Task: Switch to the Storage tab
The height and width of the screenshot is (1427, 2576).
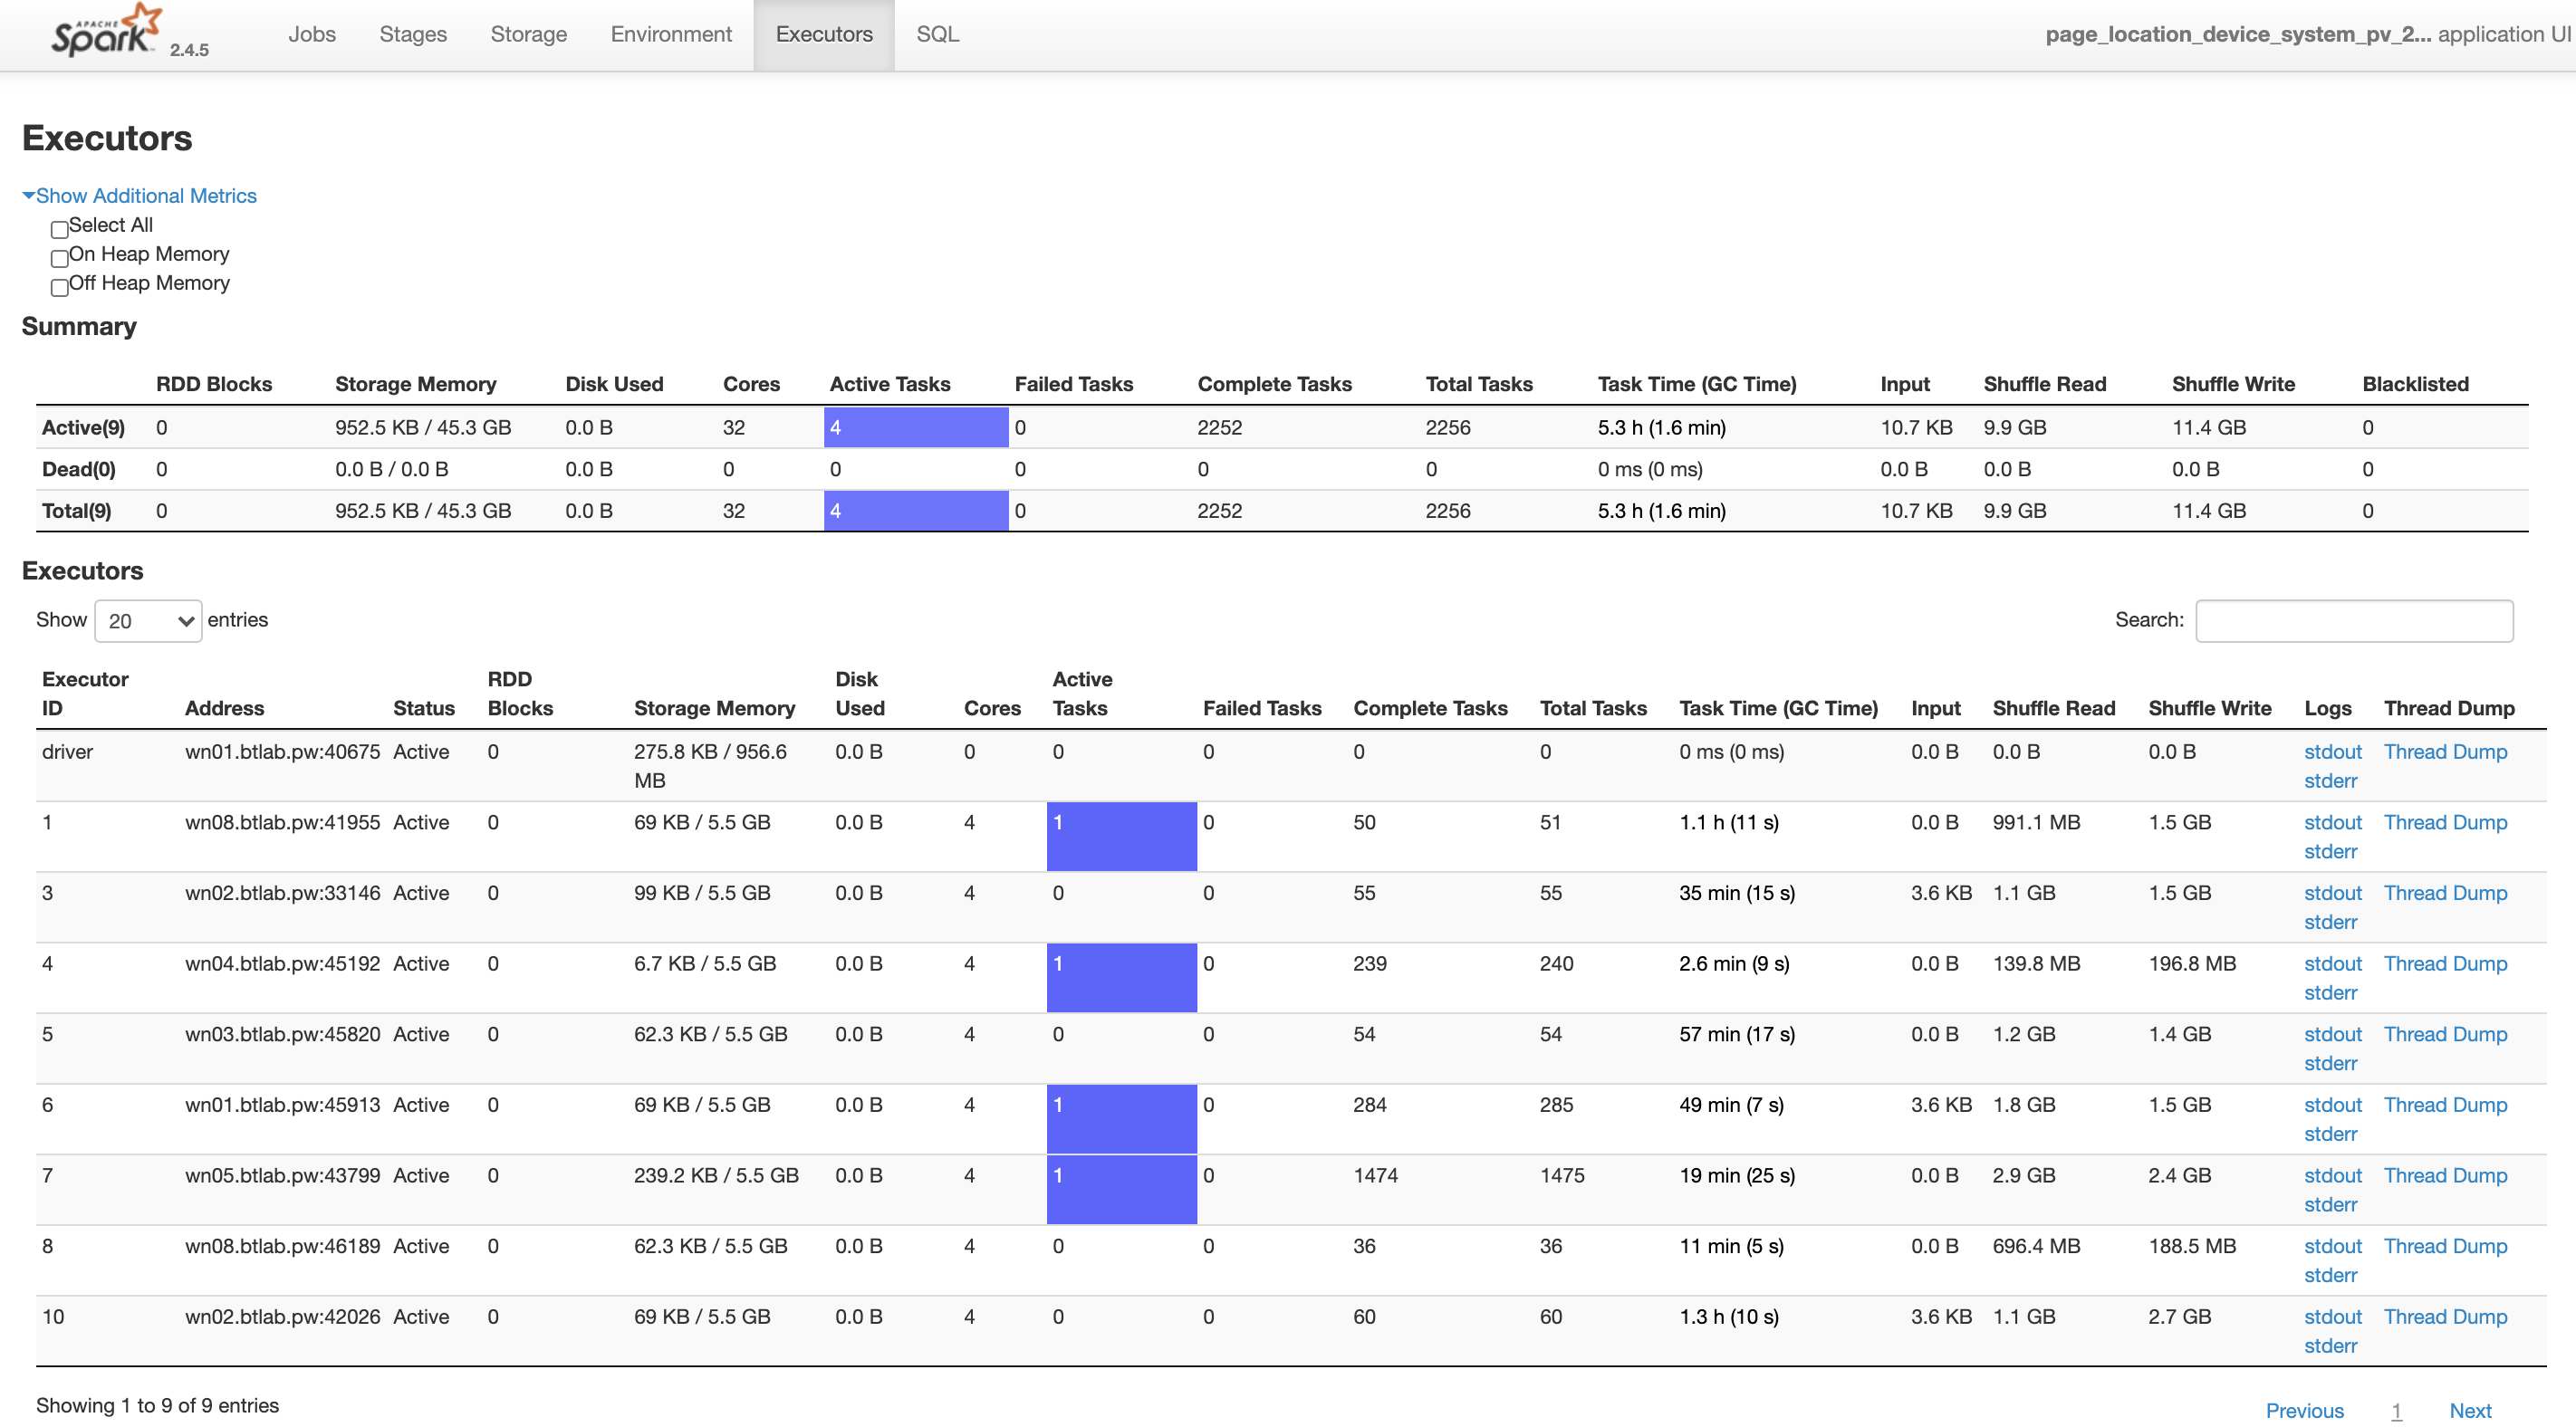Action: pyautogui.click(x=529, y=34)
